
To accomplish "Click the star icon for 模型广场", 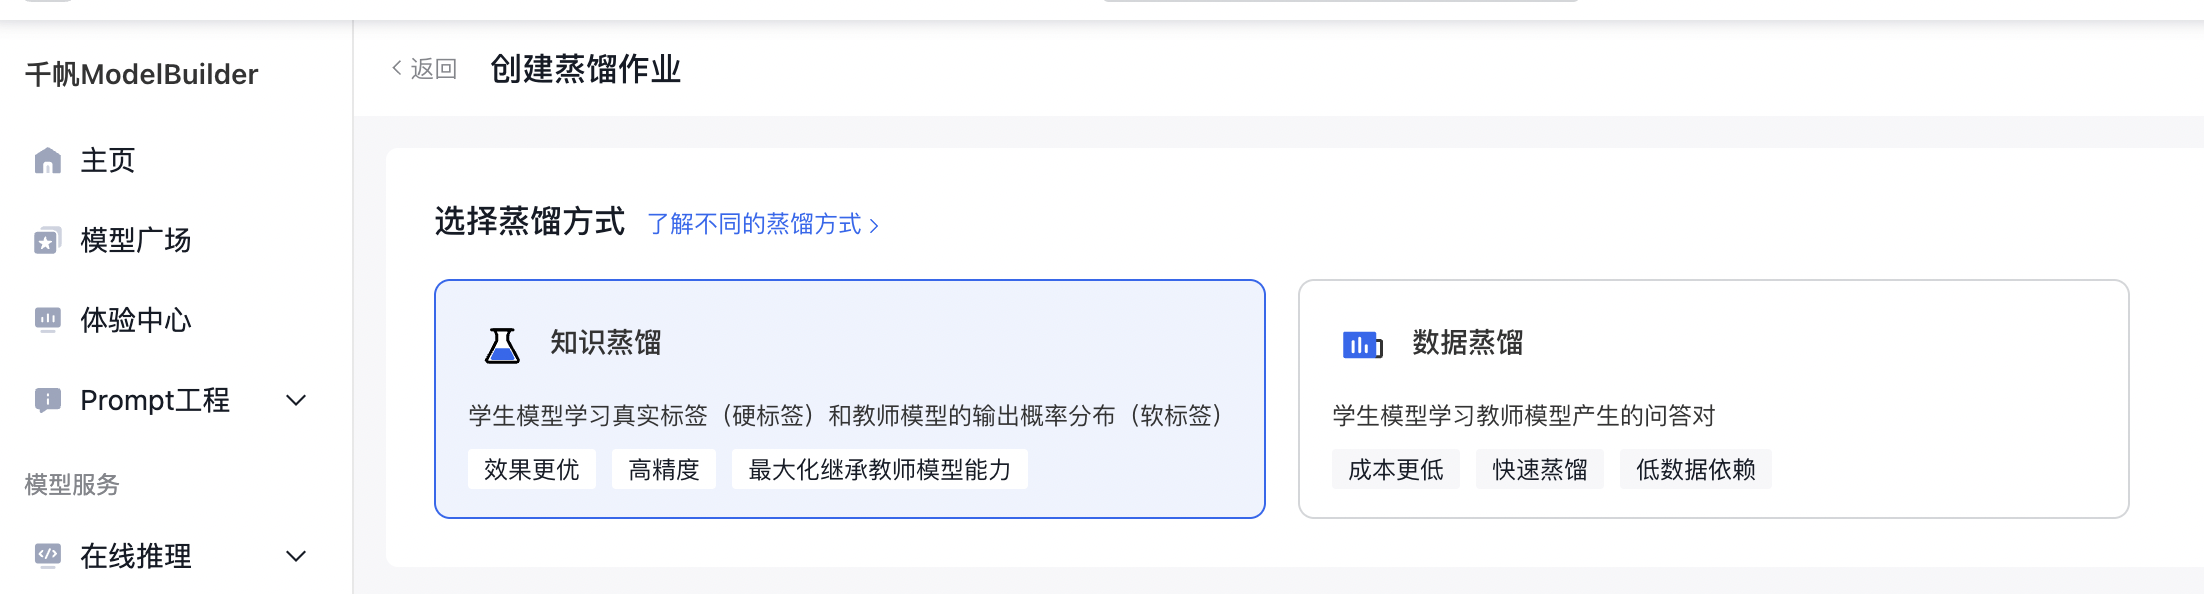I will [47, 240].
